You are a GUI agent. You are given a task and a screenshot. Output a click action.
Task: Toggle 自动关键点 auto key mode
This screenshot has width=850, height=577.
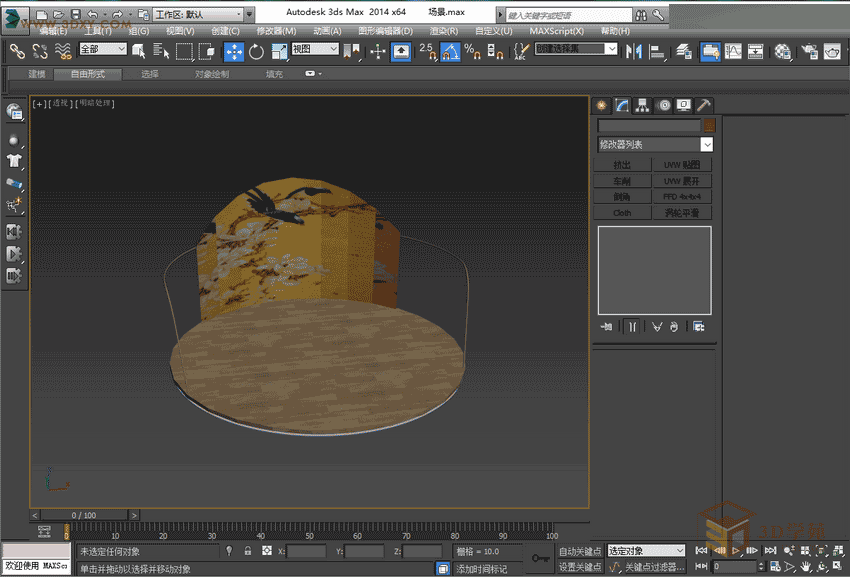tap(581, 551)
